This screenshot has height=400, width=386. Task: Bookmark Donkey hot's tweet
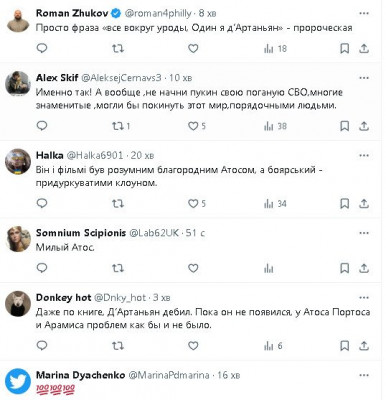(345, 346)
